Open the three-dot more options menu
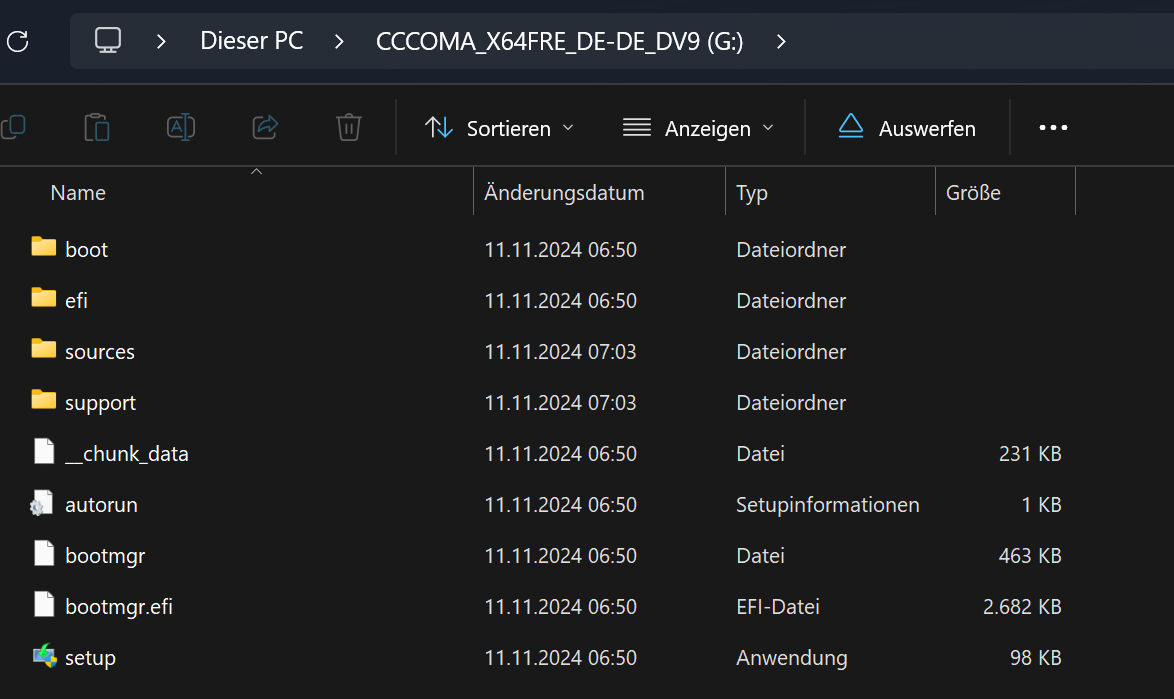1174x699 pixels. pyautogui.click(x=1053, y=128)
